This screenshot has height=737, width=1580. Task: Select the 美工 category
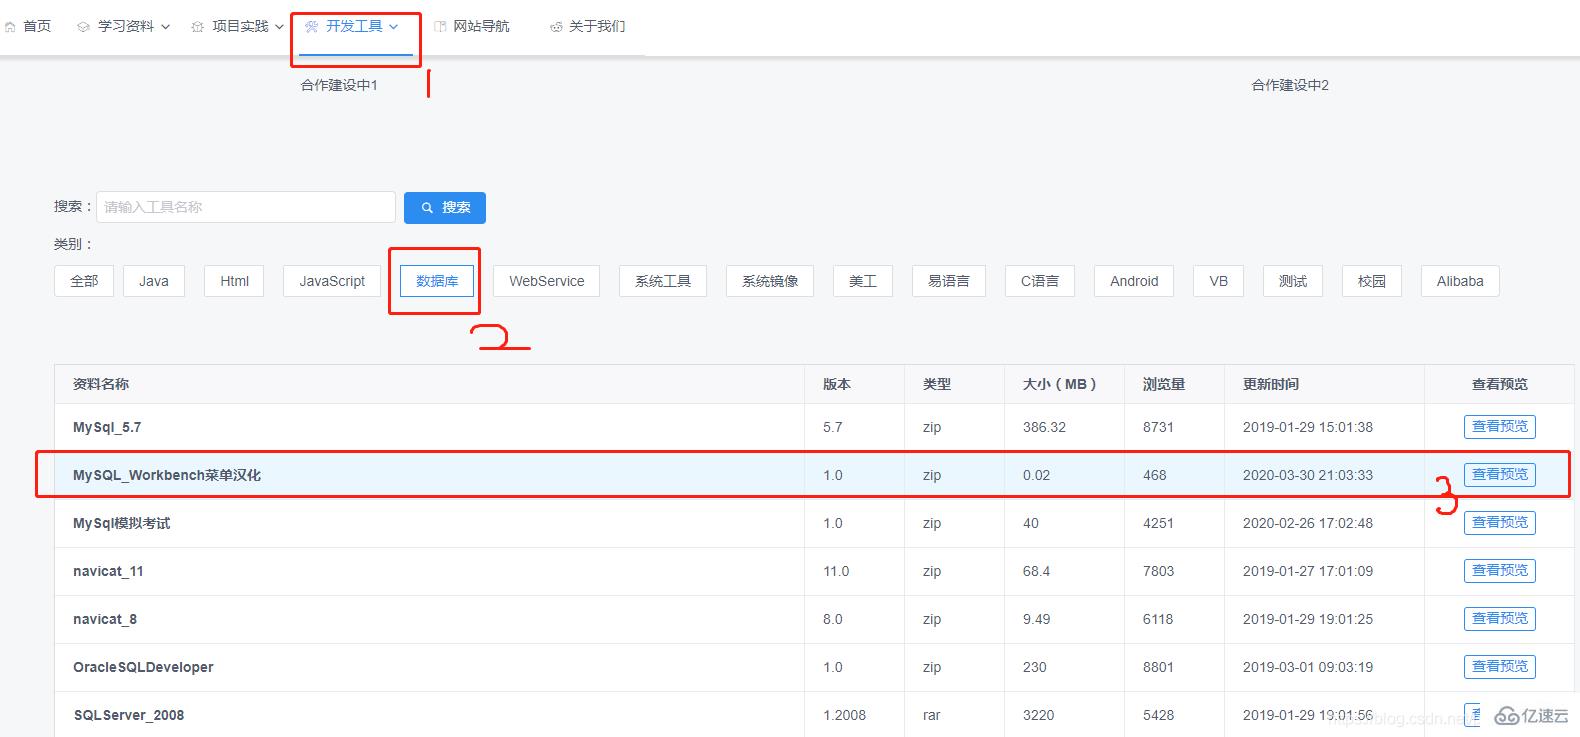point(863,281)
